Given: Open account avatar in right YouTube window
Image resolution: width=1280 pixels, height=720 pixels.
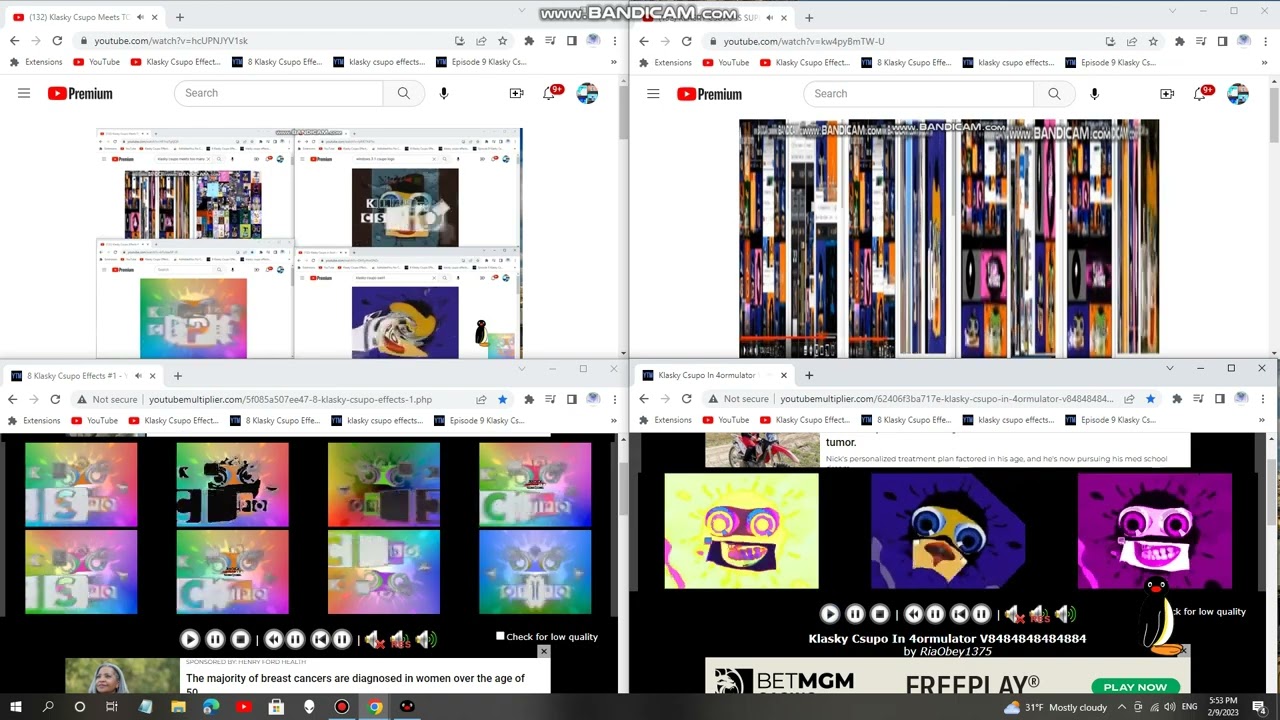Looking at the screenshot, I should [x=1238, y=94].
